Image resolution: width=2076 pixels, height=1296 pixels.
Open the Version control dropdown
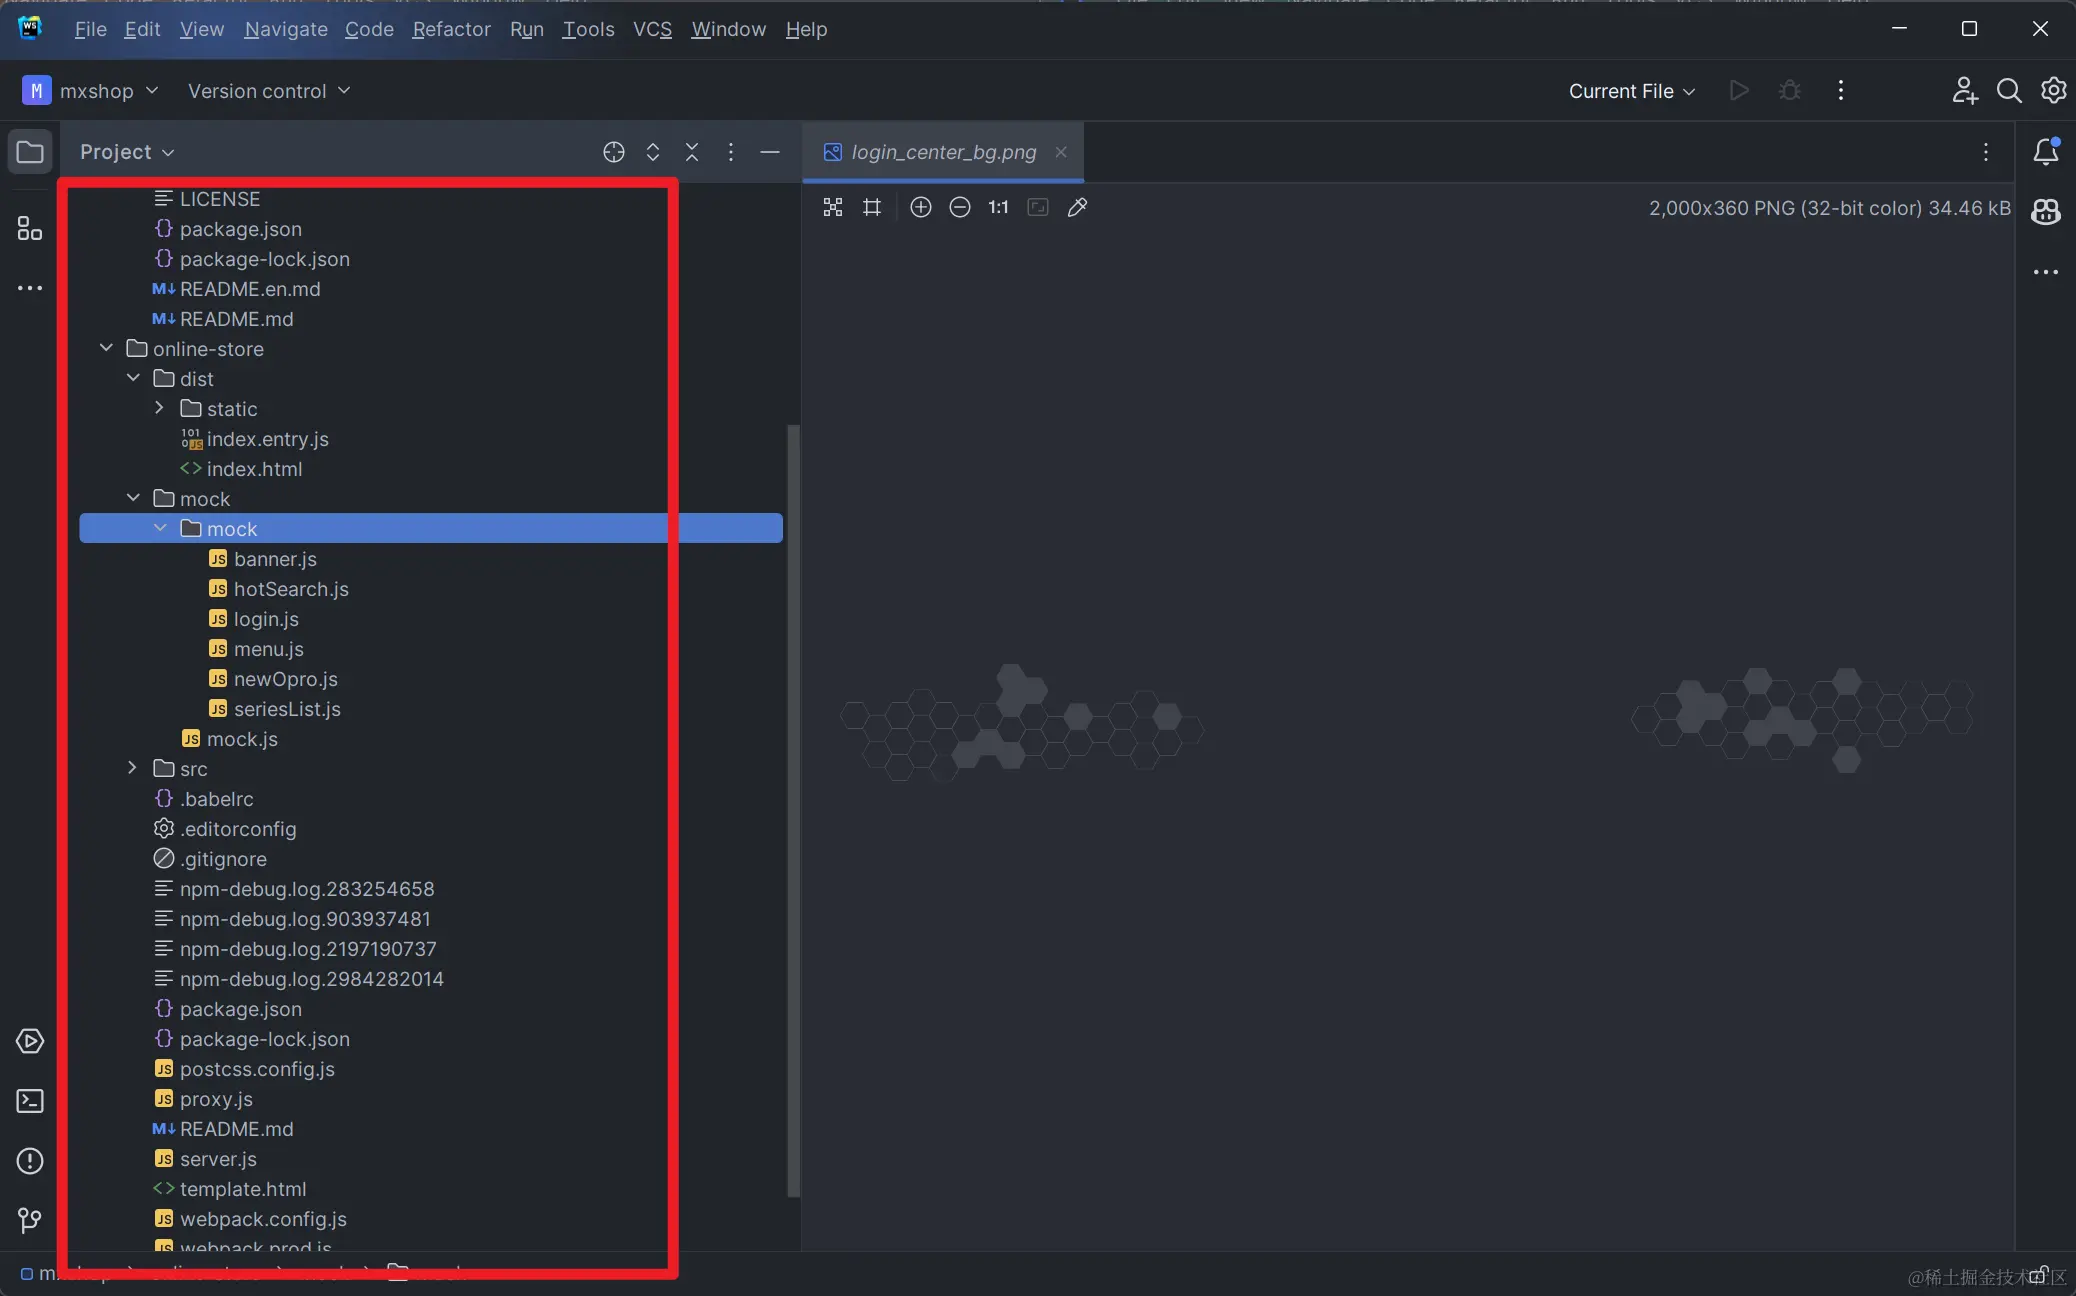click(268, 91)
